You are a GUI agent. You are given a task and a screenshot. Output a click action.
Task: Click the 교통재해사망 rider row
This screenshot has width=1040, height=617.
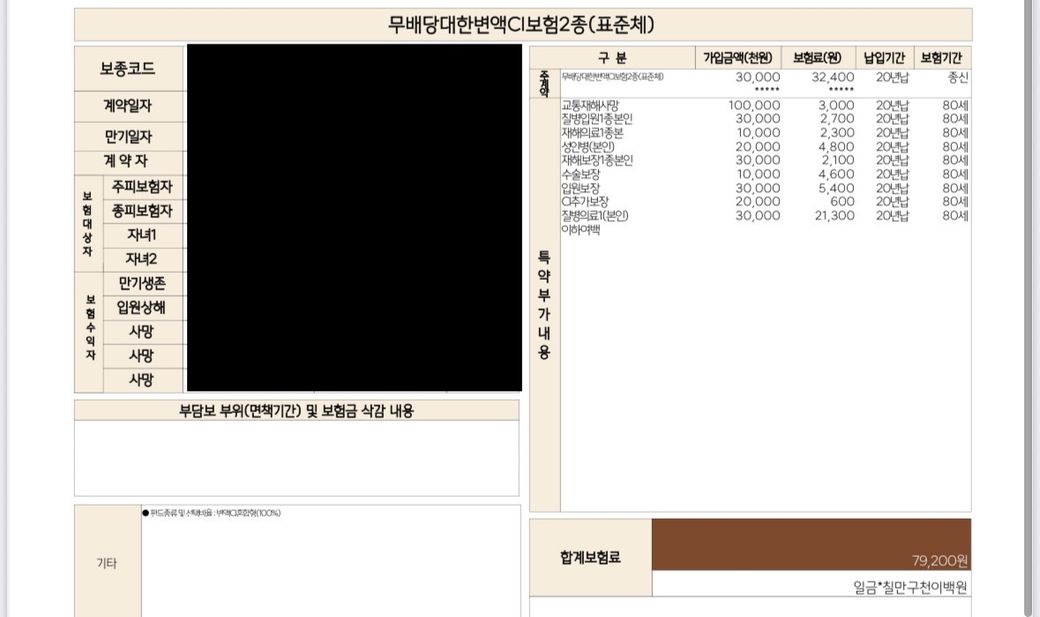[590, 105]
